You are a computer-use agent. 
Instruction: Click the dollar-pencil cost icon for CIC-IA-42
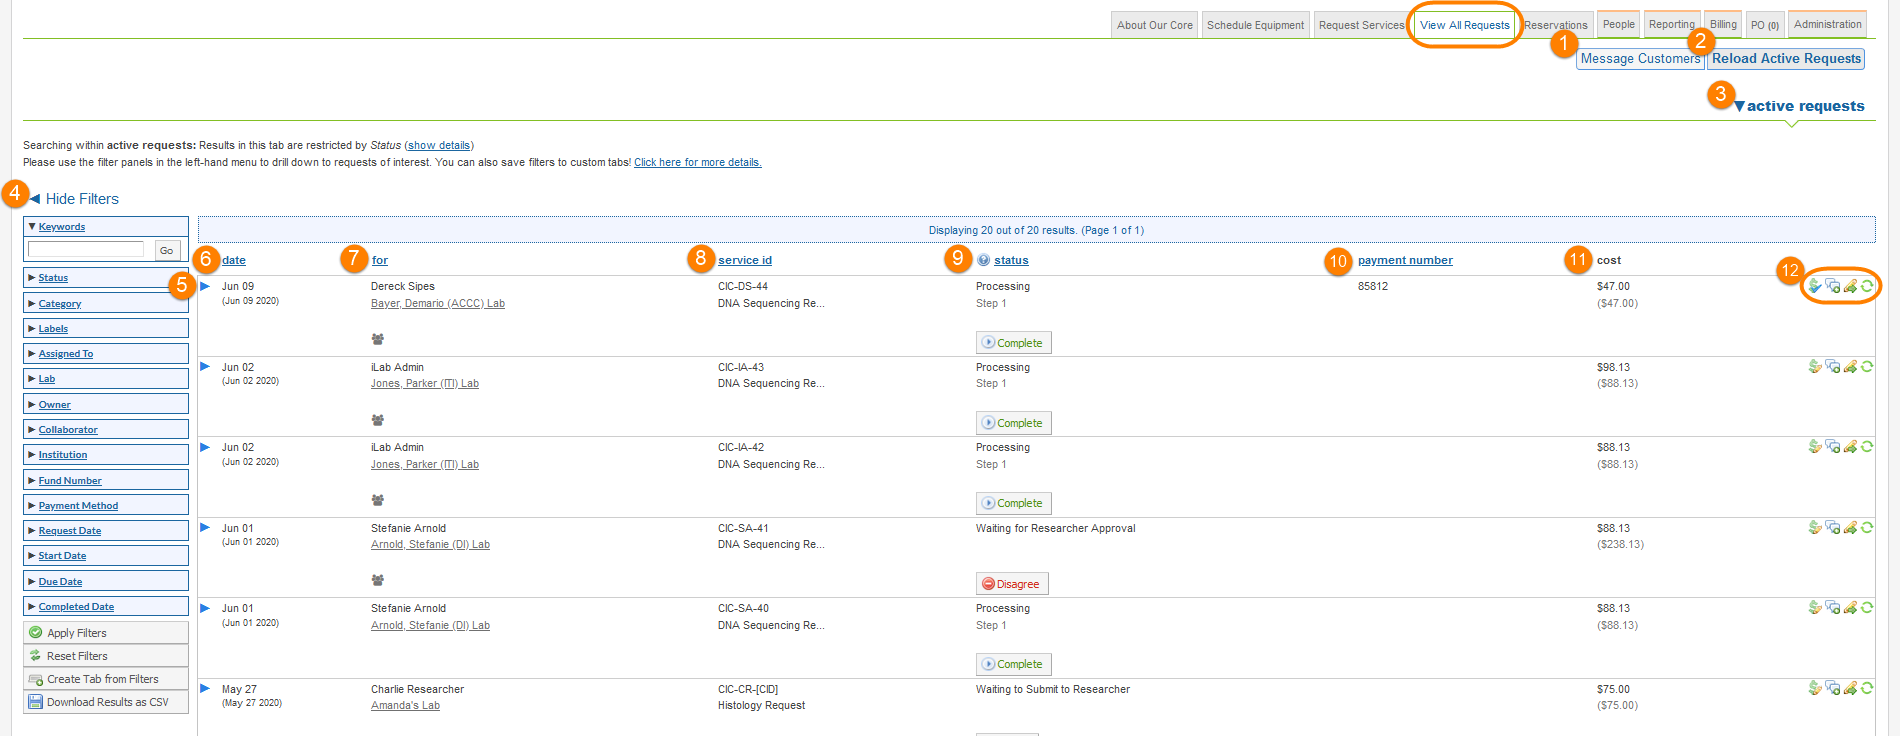point(1815,447)
